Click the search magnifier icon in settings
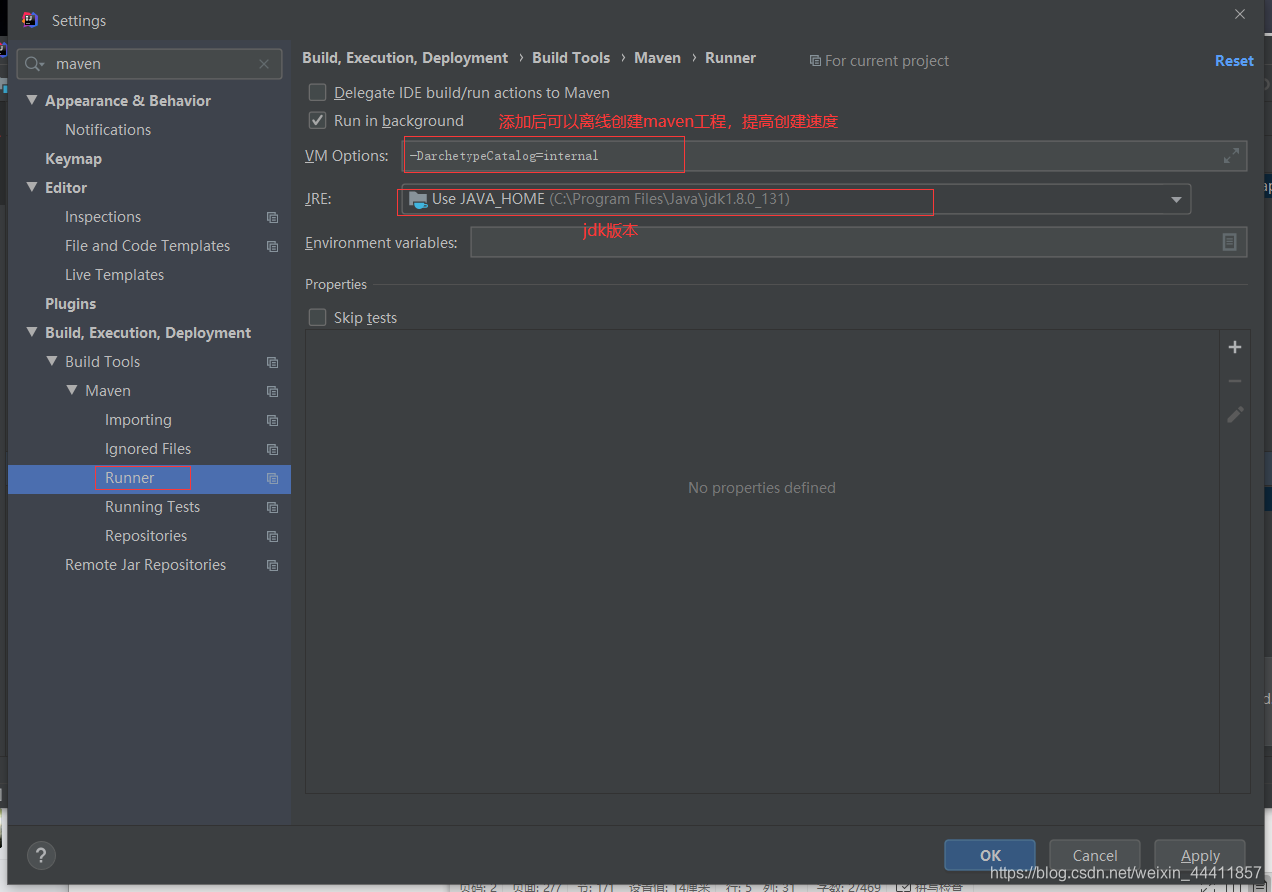This screenshot has width=1272, height=892. pos(35,64)
